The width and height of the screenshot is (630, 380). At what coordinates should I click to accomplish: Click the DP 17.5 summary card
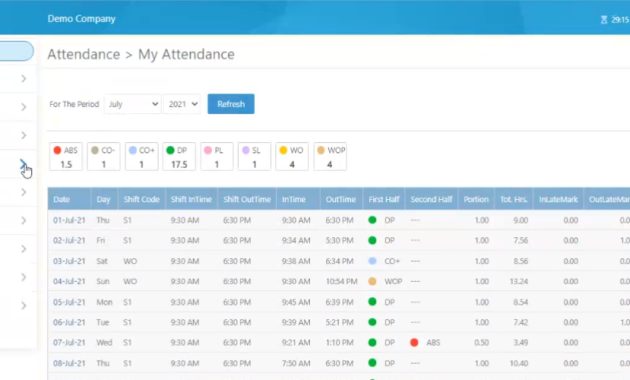179,157
